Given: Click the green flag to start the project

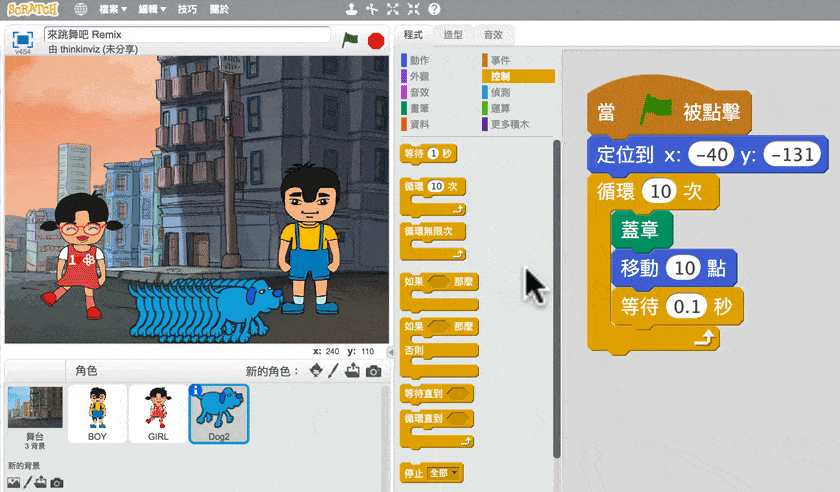Looking at the screenshot, I should coord(350,40).
